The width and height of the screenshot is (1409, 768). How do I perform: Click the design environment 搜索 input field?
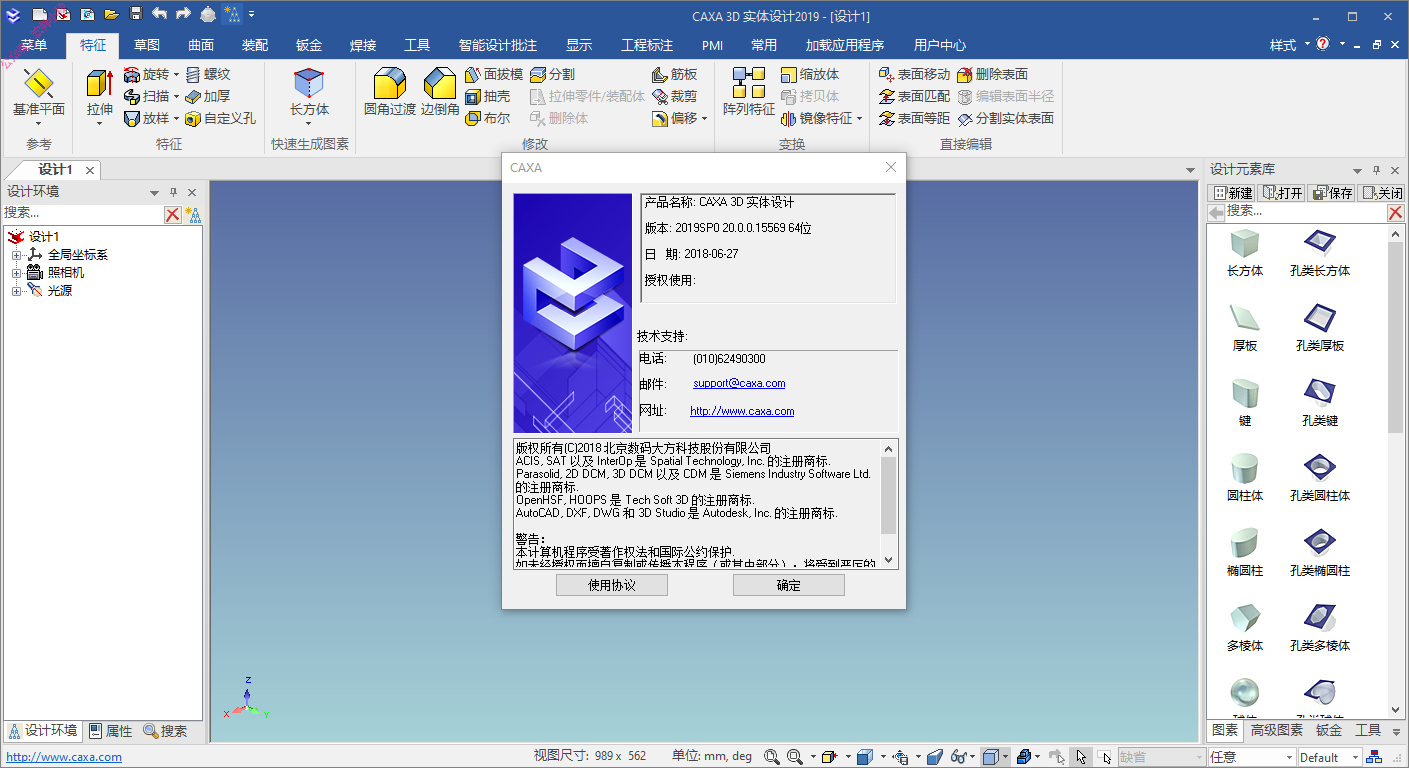point(82,213)
